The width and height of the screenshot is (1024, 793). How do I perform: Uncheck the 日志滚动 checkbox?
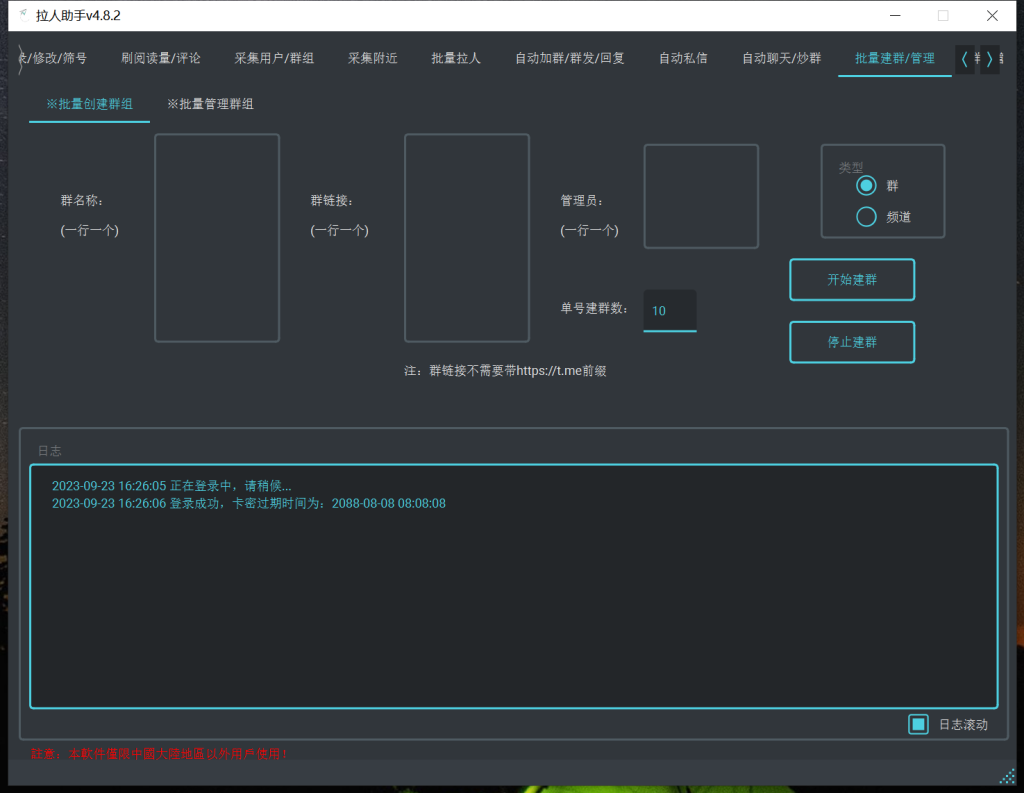coord(918,724)
